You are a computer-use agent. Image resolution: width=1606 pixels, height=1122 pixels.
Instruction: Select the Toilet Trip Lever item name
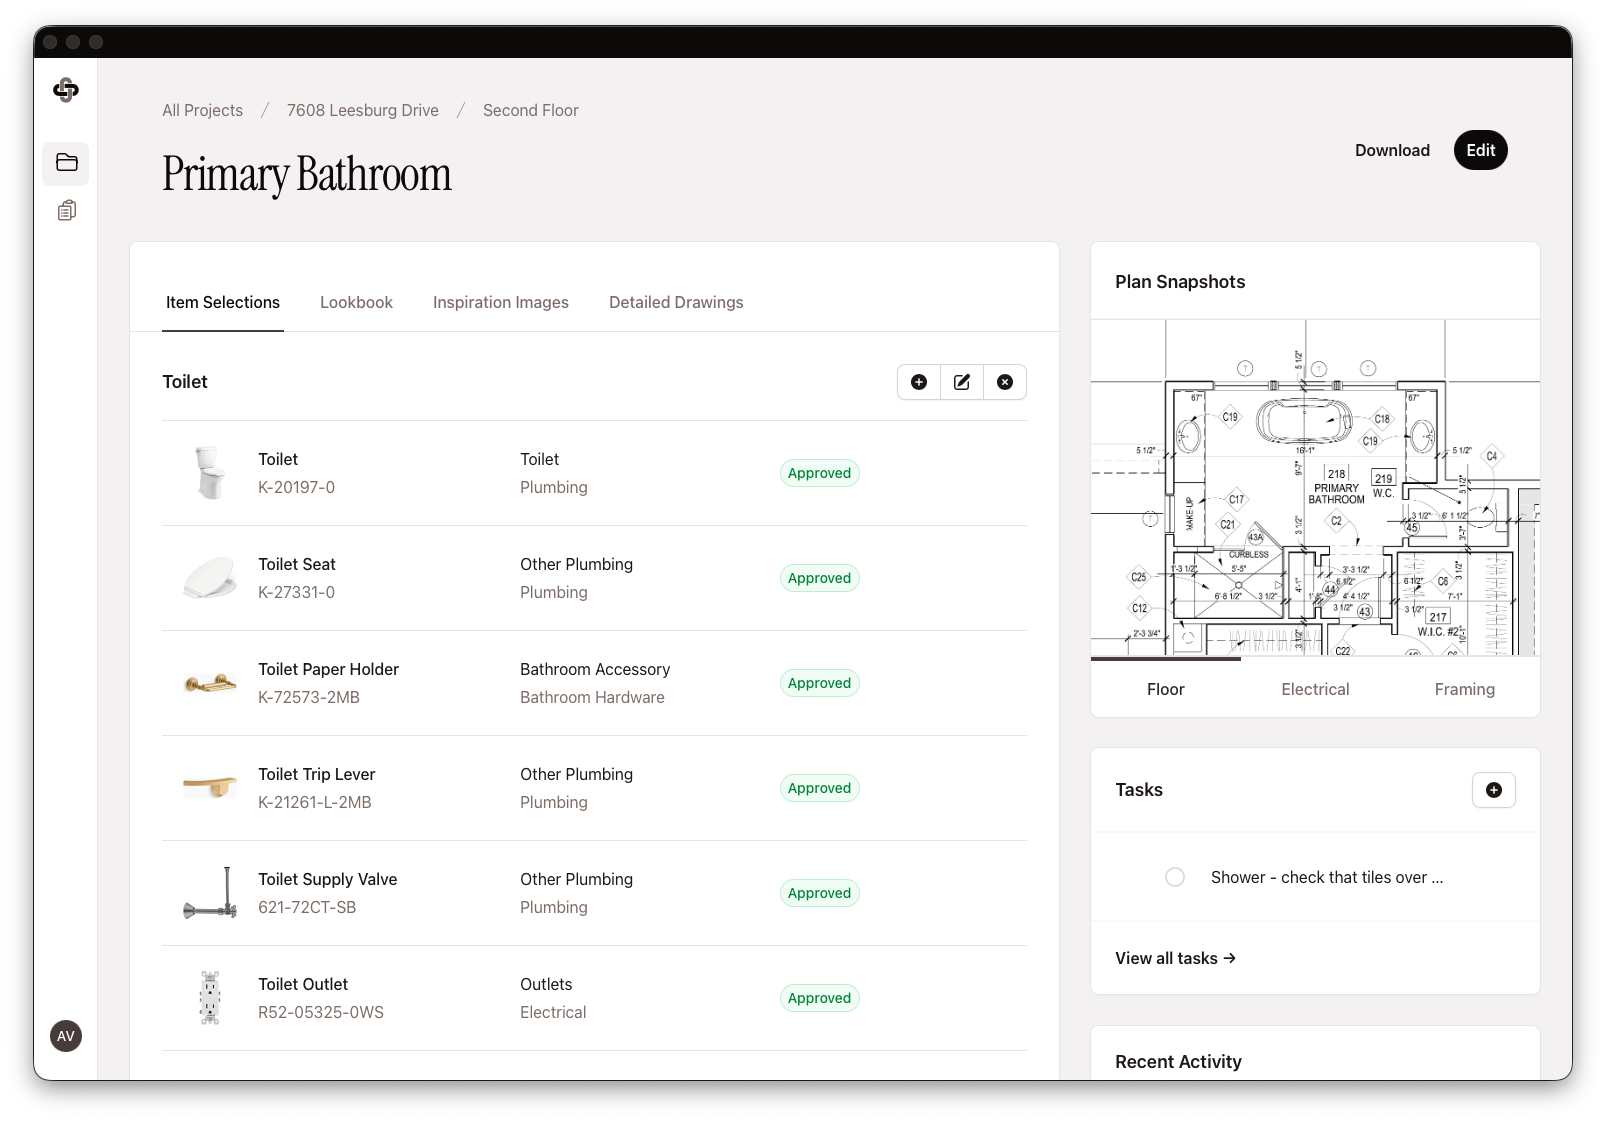click(317, 774)
